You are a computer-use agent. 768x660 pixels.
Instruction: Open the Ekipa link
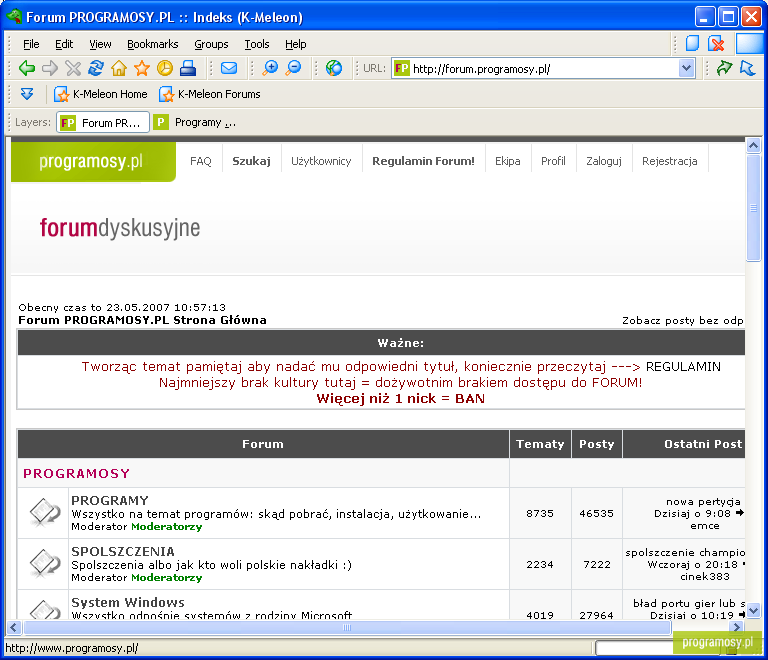click(x=507, y=161)
